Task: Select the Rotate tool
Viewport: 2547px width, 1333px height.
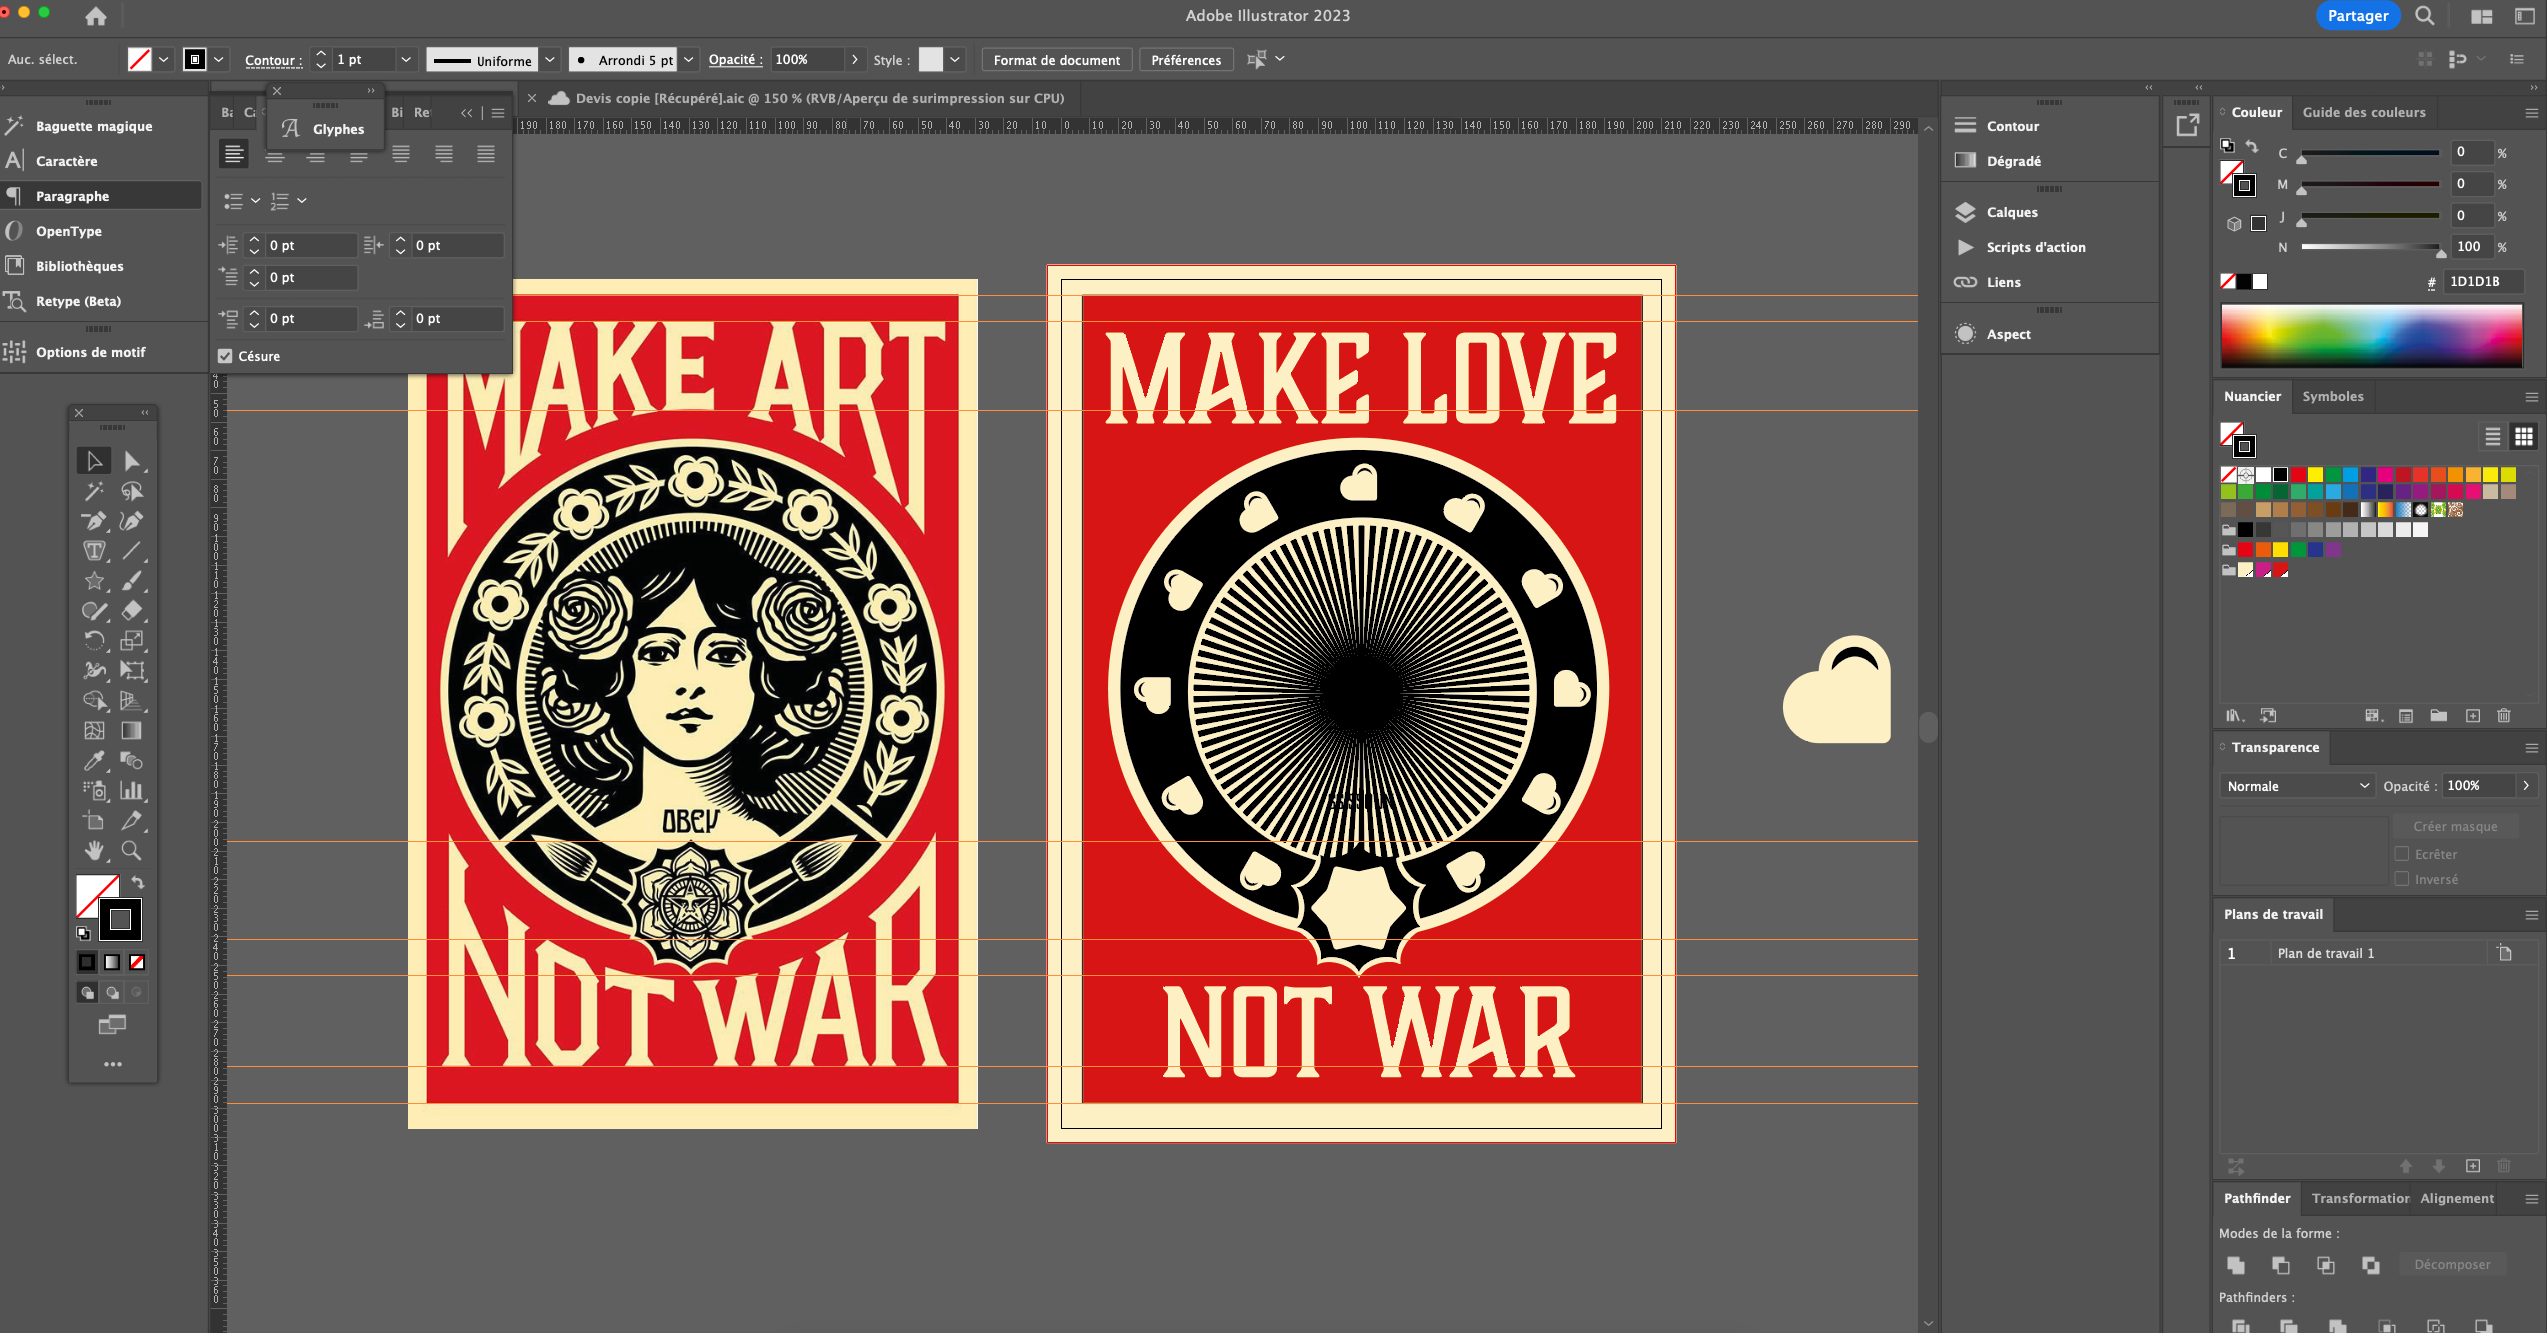Action: point(94,641)
